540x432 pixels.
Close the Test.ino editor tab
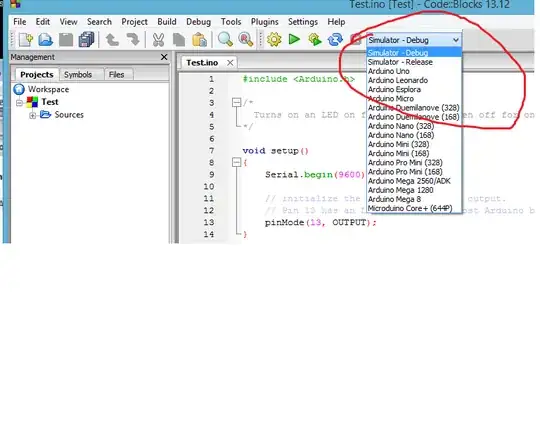click(x=230, y=63)
